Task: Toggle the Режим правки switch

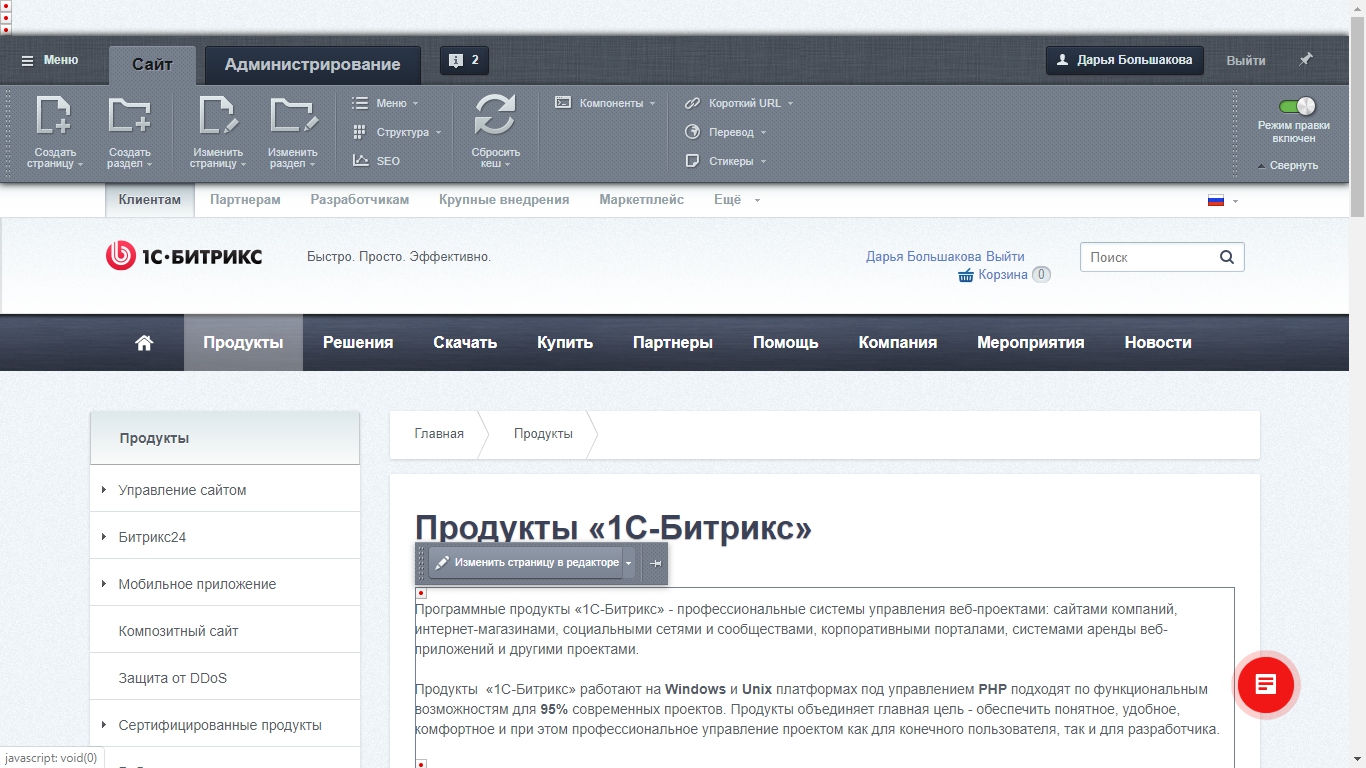Action: [1297, 106]
